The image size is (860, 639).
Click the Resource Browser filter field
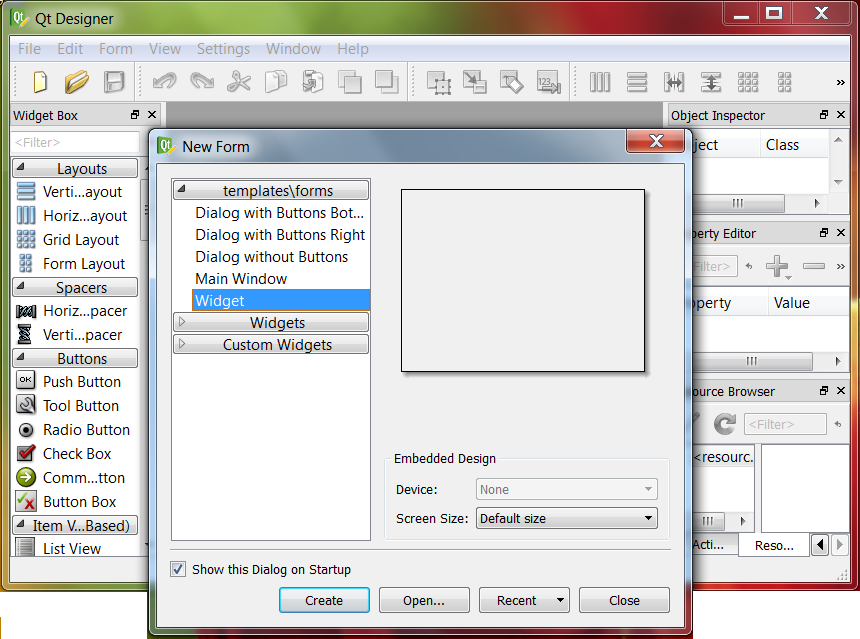pyautogui.click(x=785, y=424)
